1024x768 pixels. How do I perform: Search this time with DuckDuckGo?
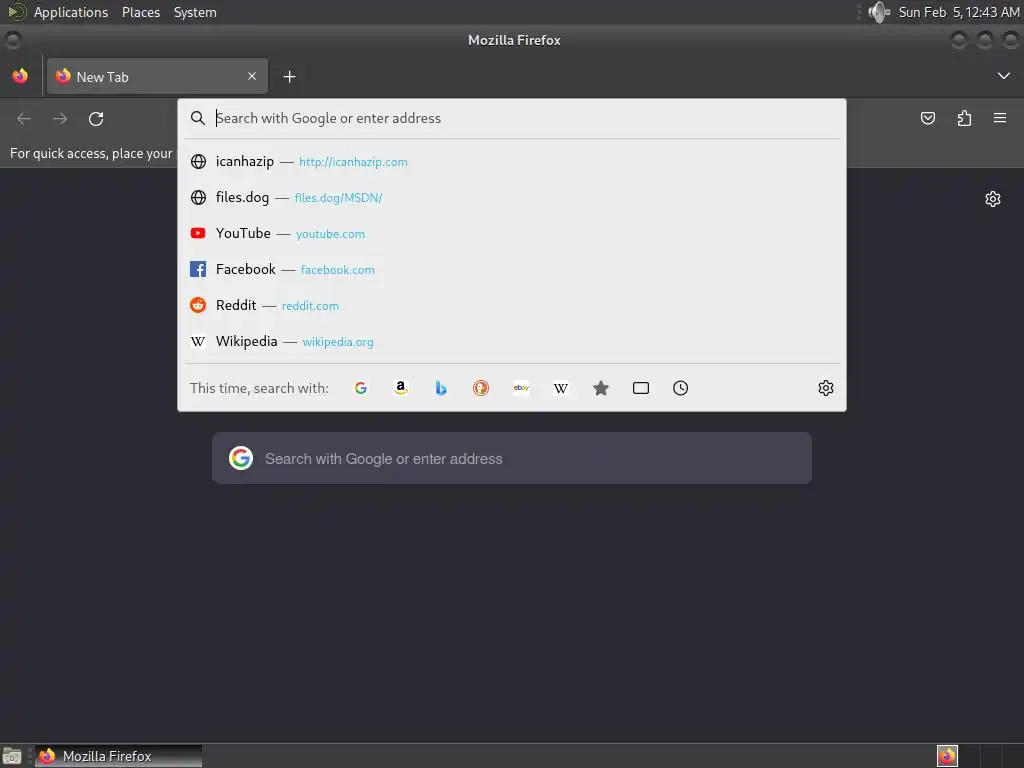click(x=481, y=388)
